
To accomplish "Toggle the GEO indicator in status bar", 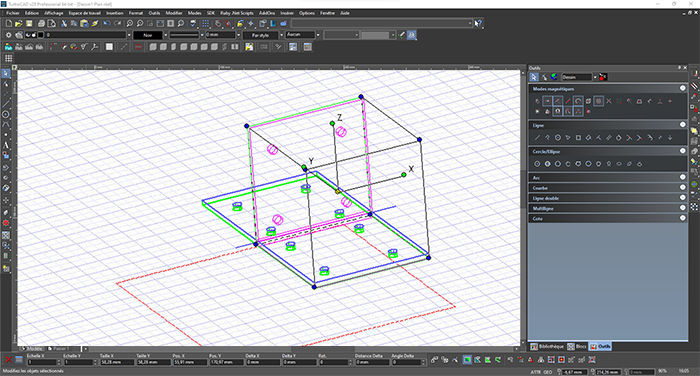I will click(548, 372).
